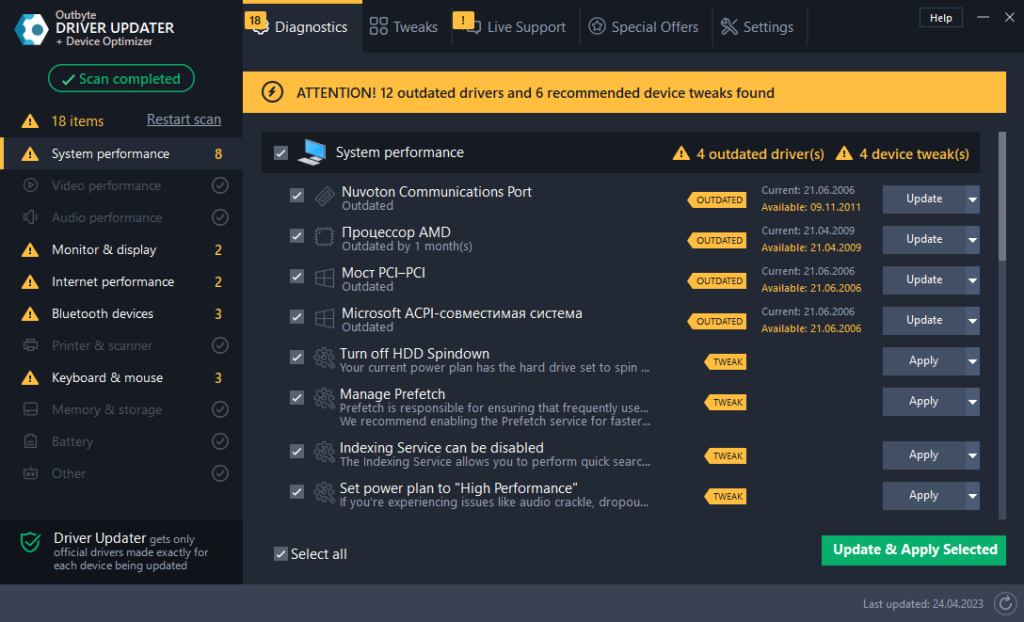Open Update dropdown arrow for Мост PCI–PCI

point(972,280)
